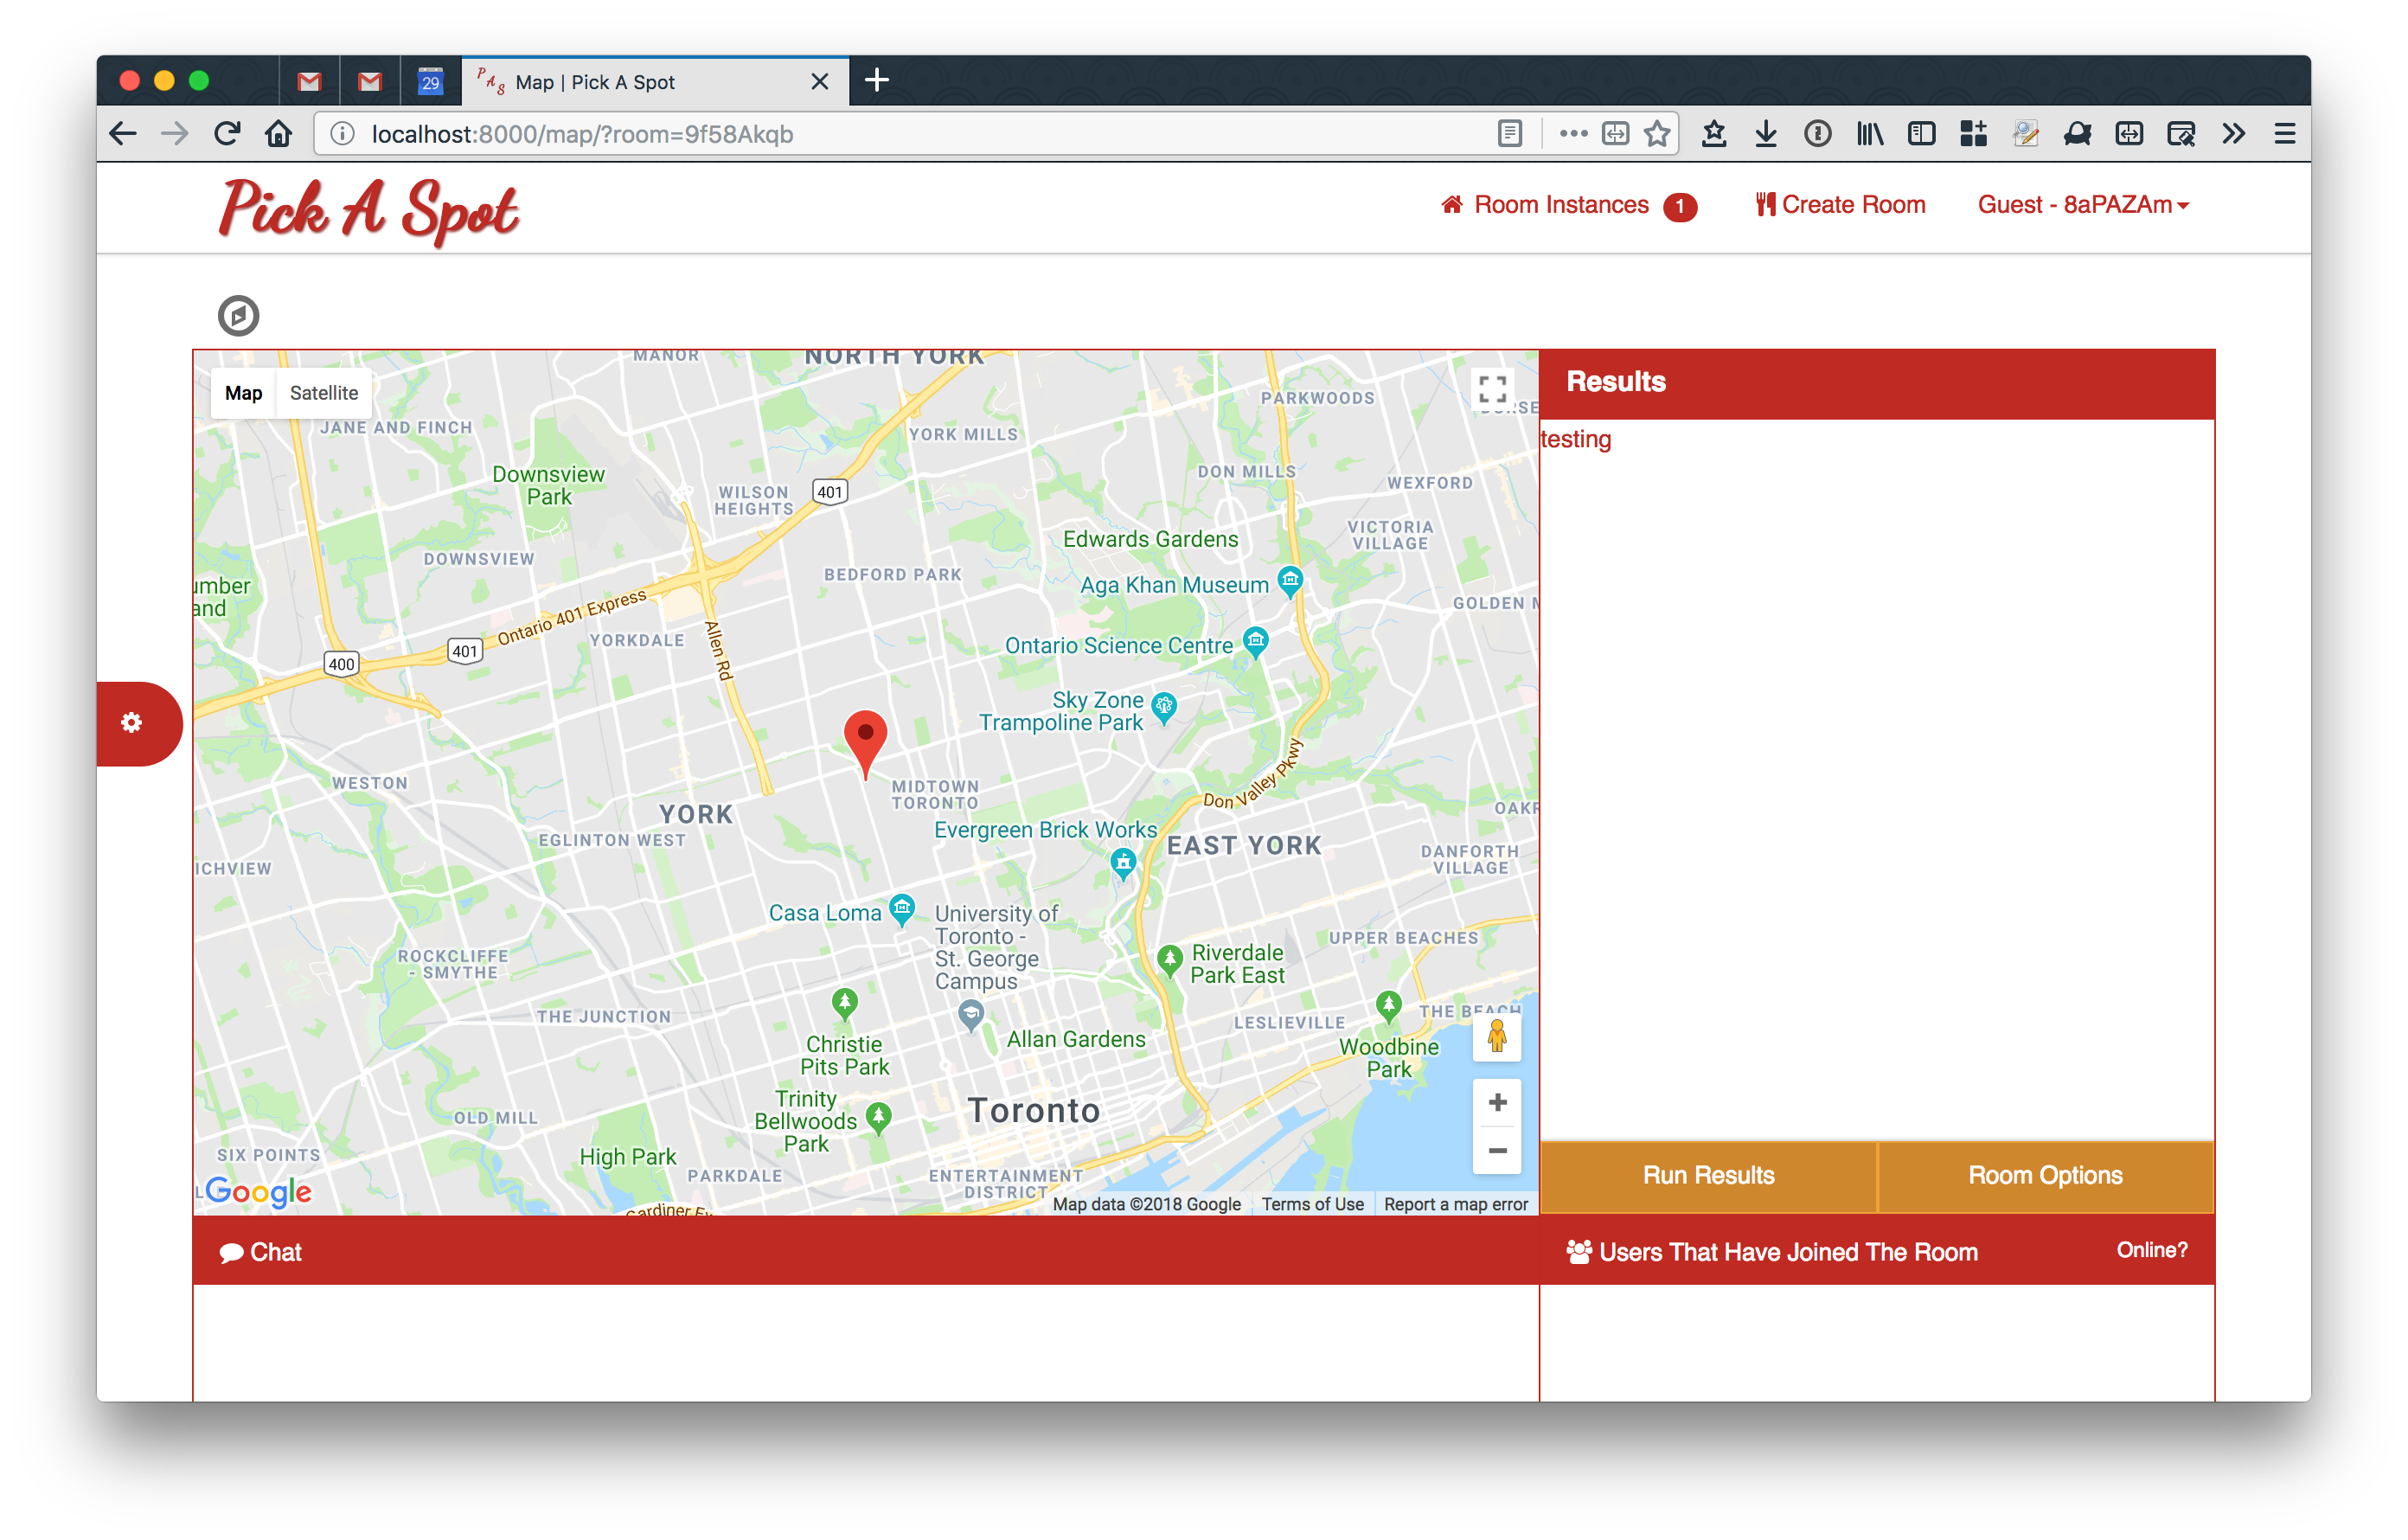Open the red gear settings tab
The width and height of the screenshot is (2408, 1540).
coord(133,723)
